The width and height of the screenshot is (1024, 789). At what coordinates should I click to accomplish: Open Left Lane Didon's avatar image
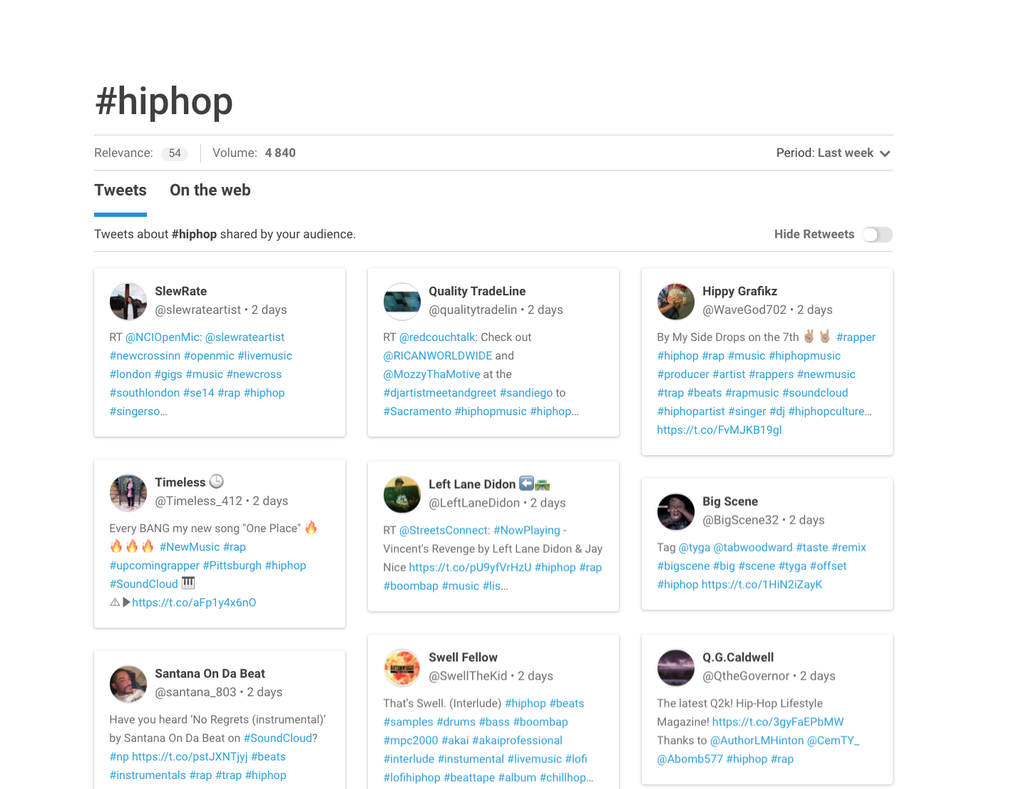402,494
